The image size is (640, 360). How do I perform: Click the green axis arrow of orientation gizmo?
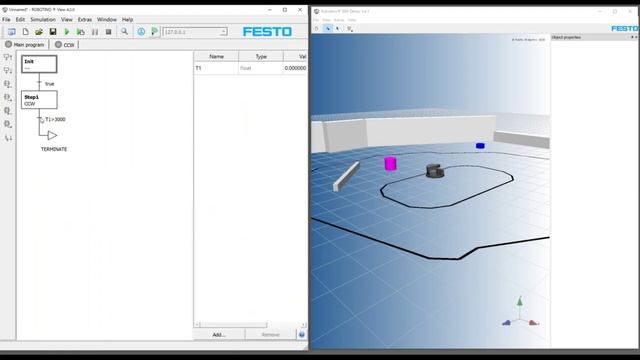(x=520, y=302)
